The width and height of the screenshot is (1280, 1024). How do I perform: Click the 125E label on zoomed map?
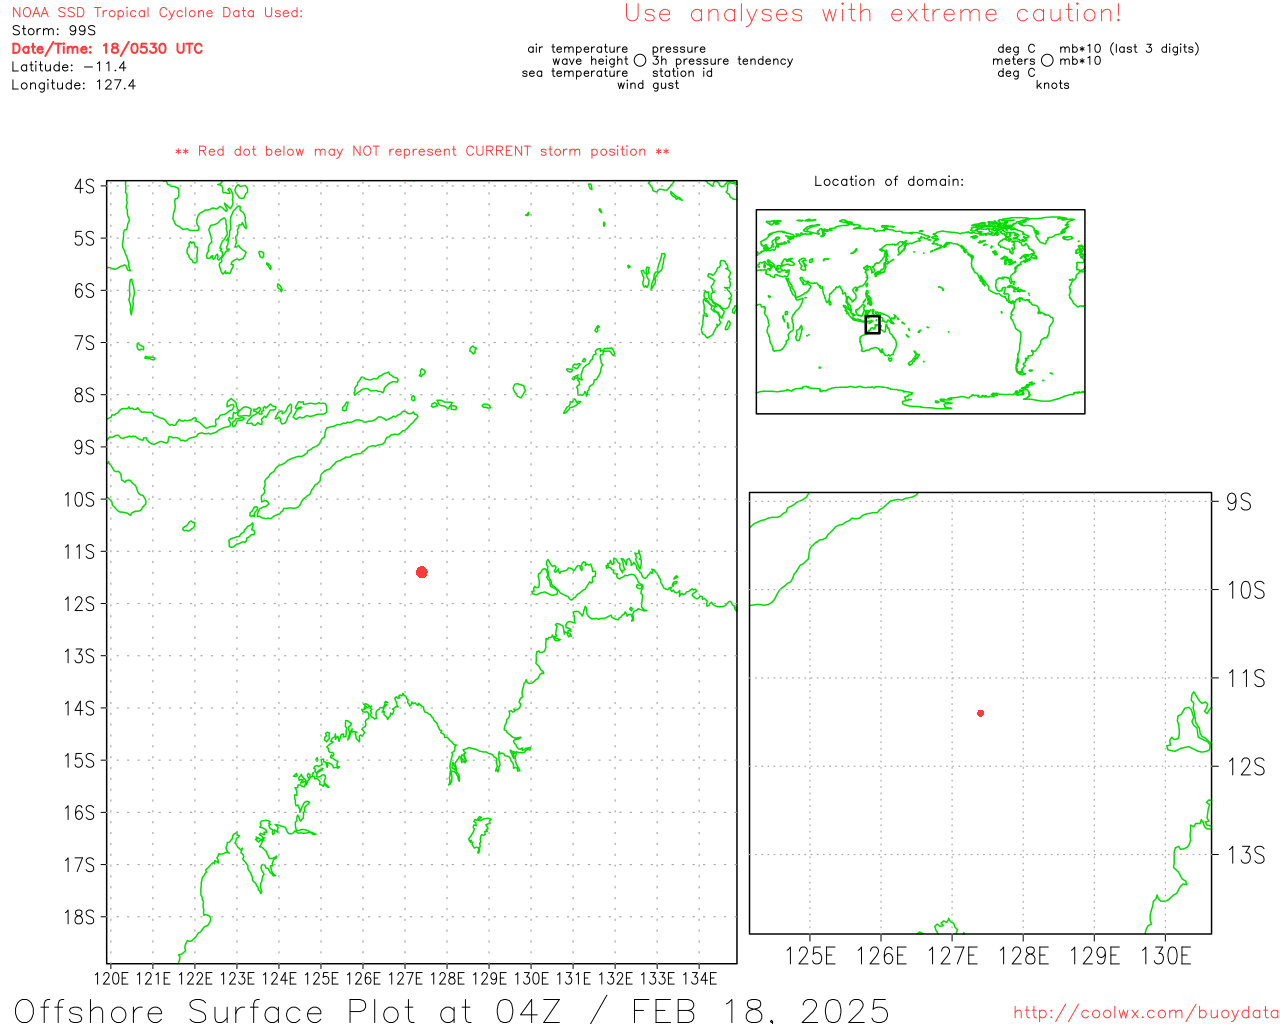click(x=810, y=956)
